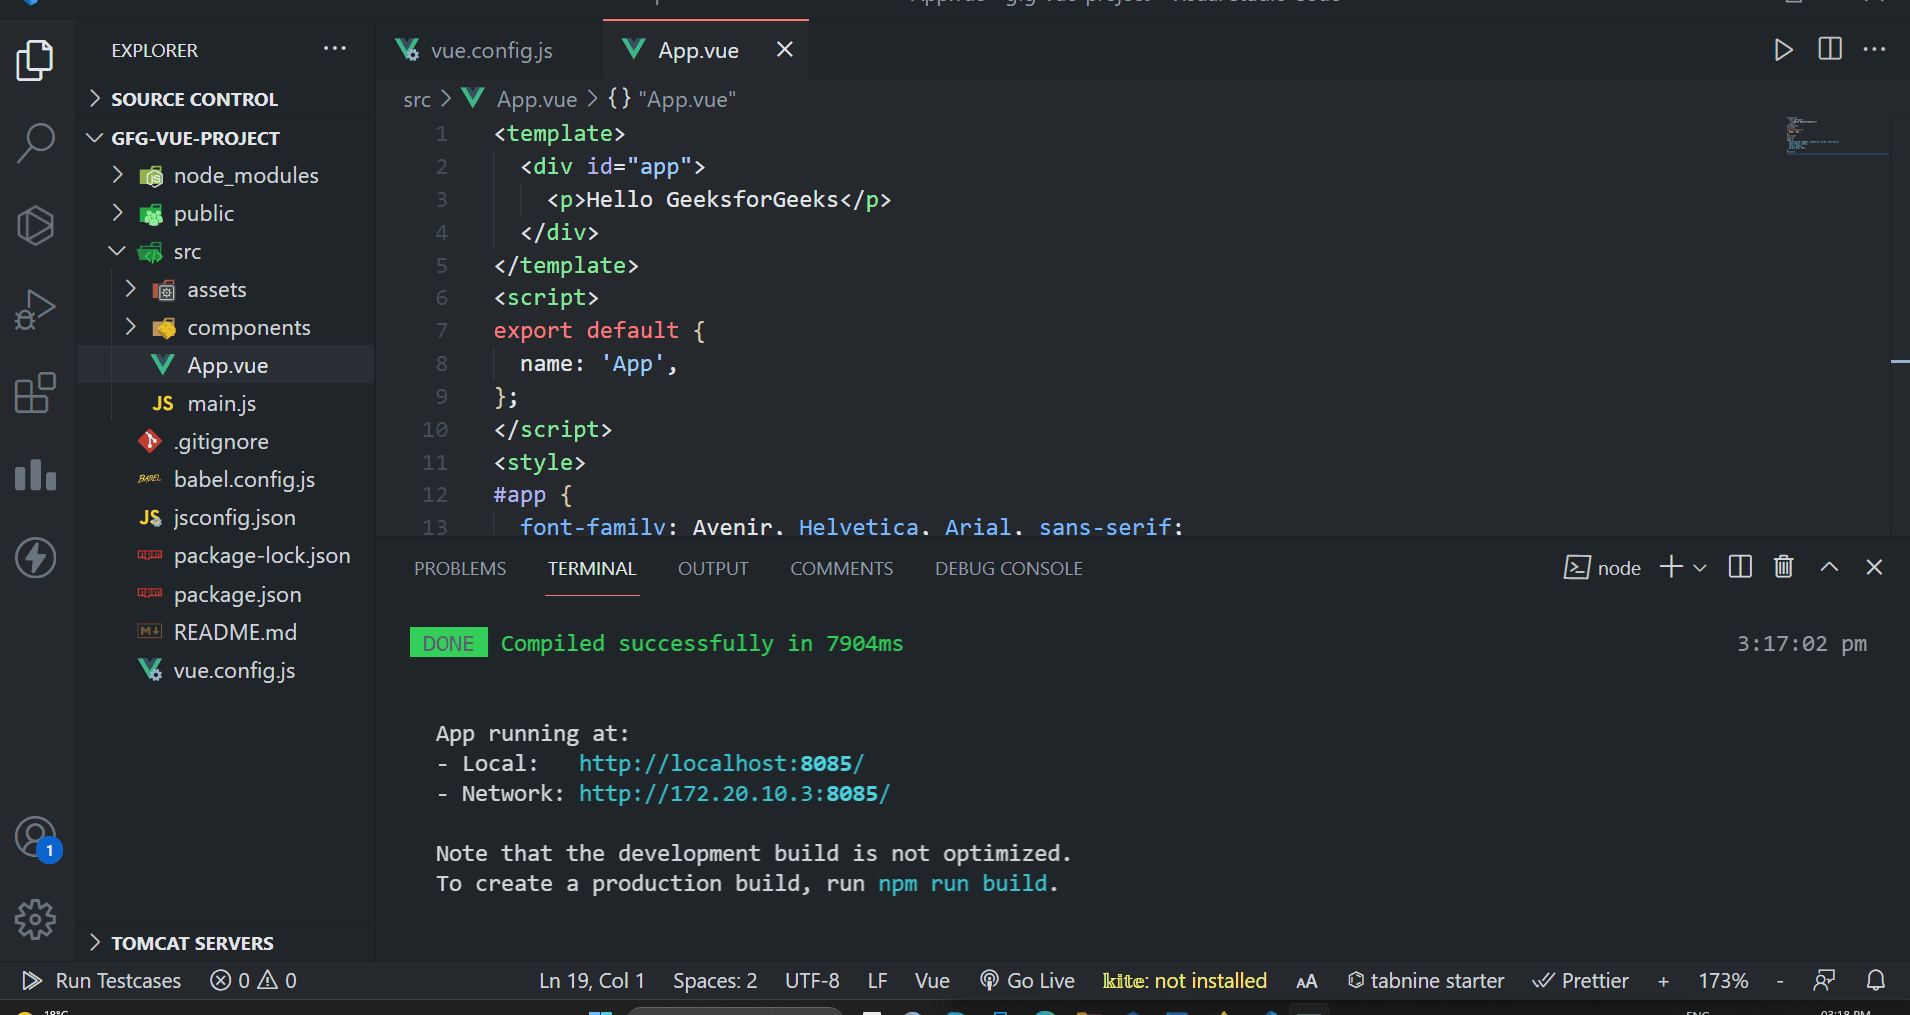Viewport: 1910px width, 1015px height.
Task: Open the localhost:8085 link in terminal
Action: click(721, 764)
